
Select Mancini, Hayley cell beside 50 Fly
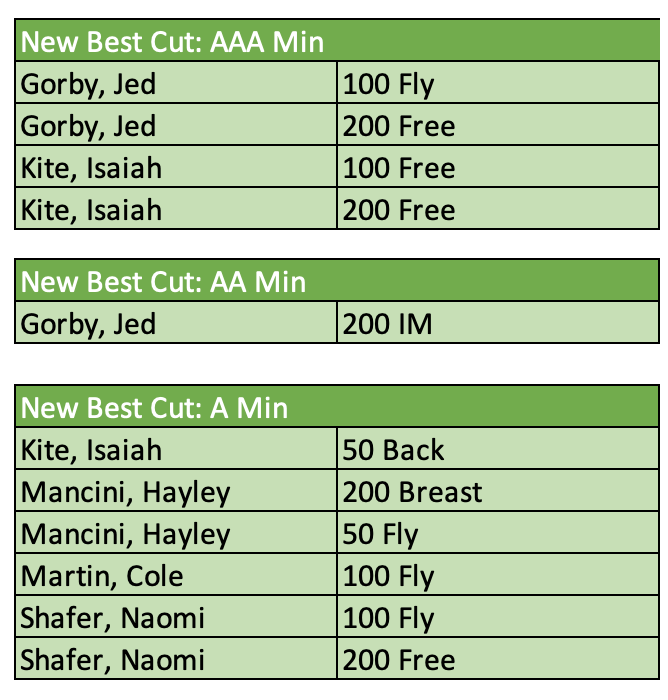(125, 534)
